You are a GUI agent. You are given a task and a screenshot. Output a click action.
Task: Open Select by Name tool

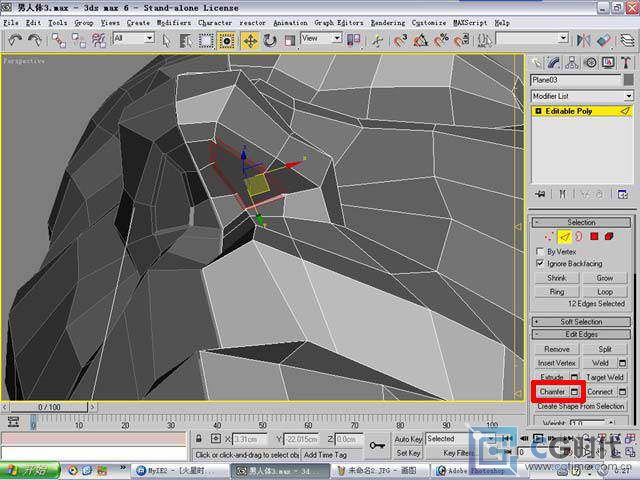click(186, 40)
